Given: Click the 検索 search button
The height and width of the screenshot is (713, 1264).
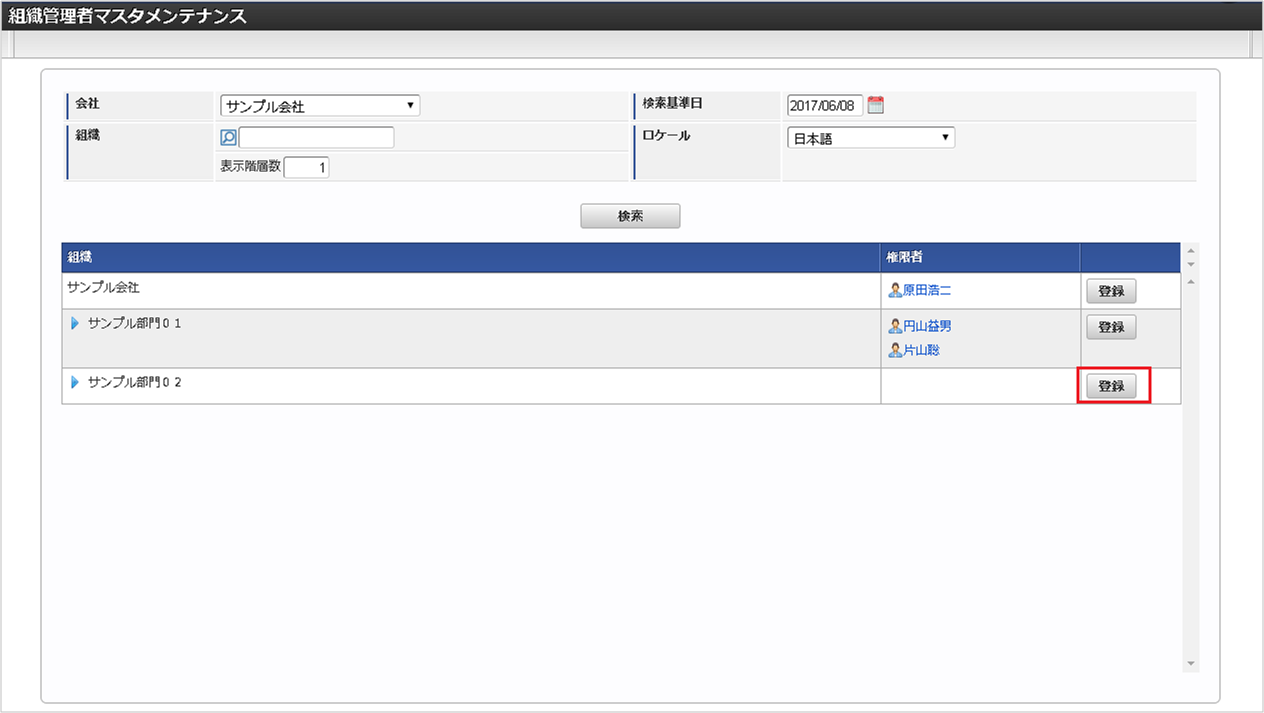Looking at the screenshot, I should point(630,216).
